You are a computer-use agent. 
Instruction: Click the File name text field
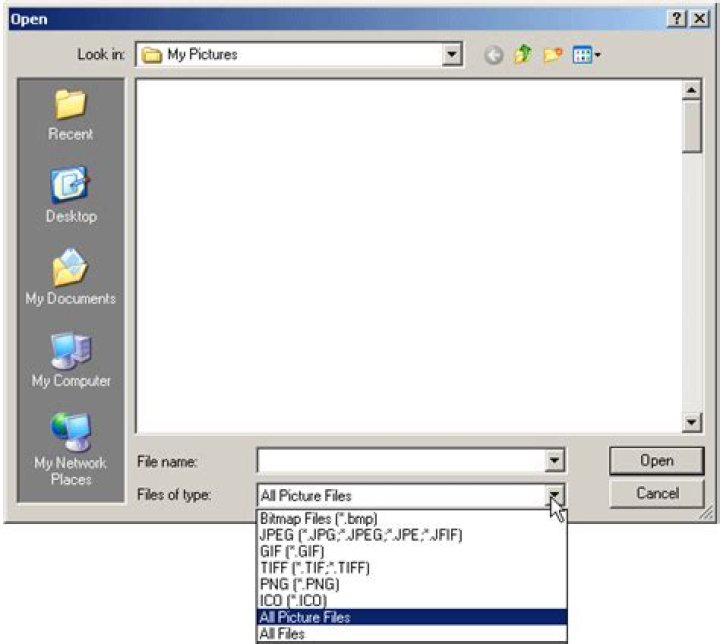401,461
